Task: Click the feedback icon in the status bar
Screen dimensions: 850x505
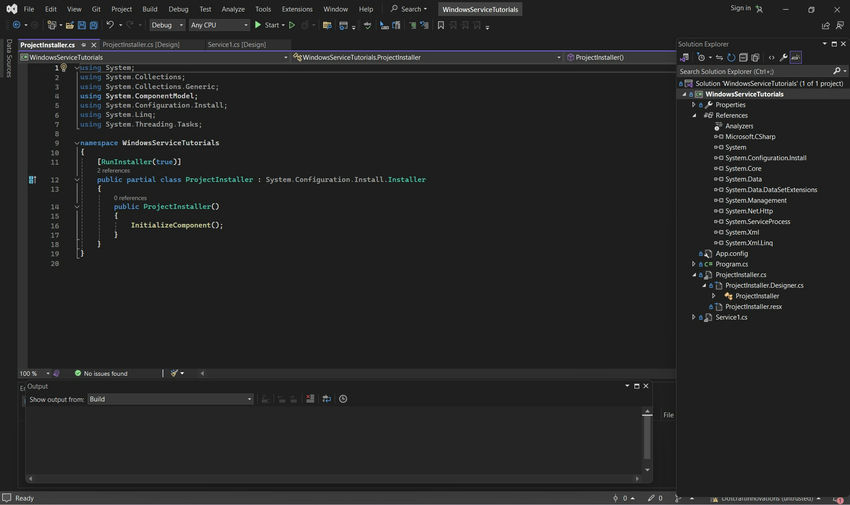Action: point(7,497)
